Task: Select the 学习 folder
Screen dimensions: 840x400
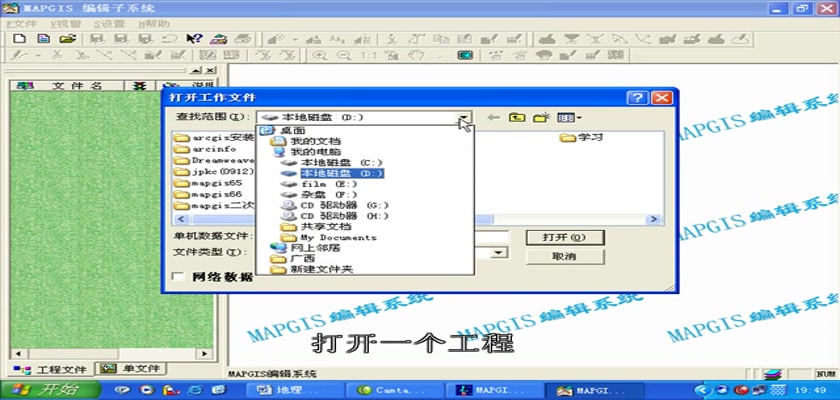Action: coord(581,138)
